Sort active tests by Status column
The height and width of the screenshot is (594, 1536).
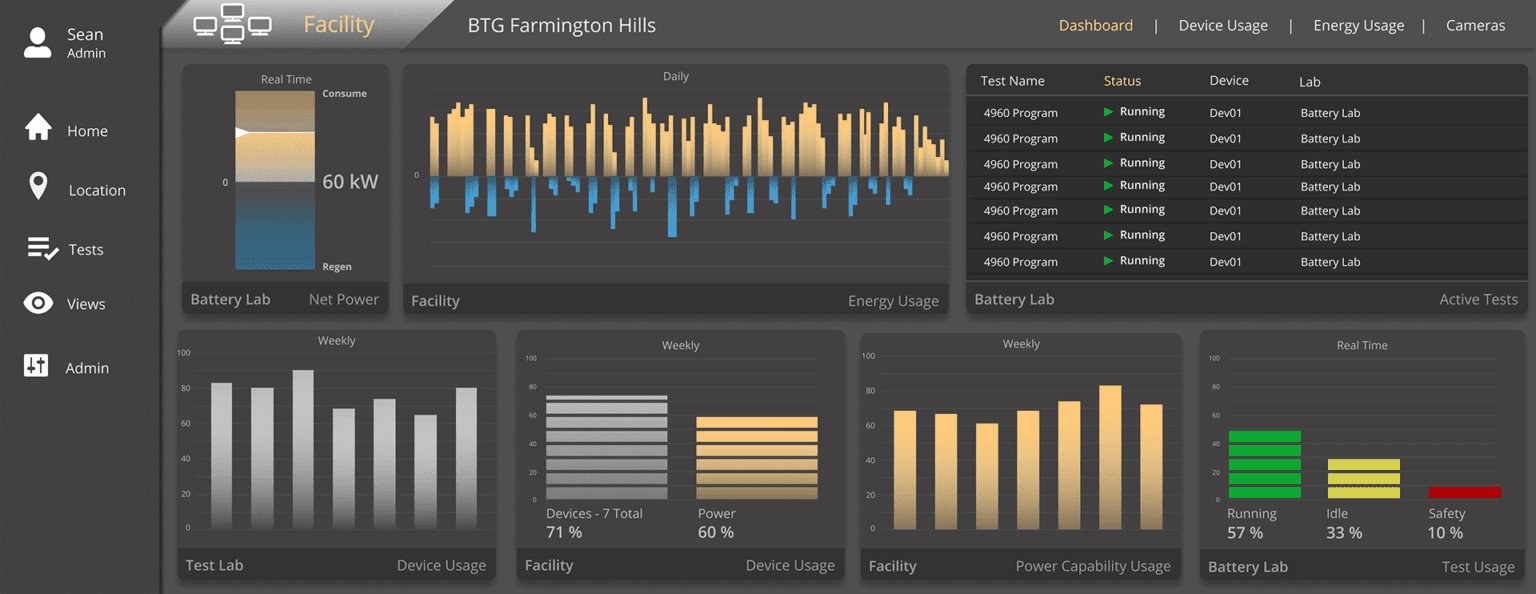point(1121,81)
